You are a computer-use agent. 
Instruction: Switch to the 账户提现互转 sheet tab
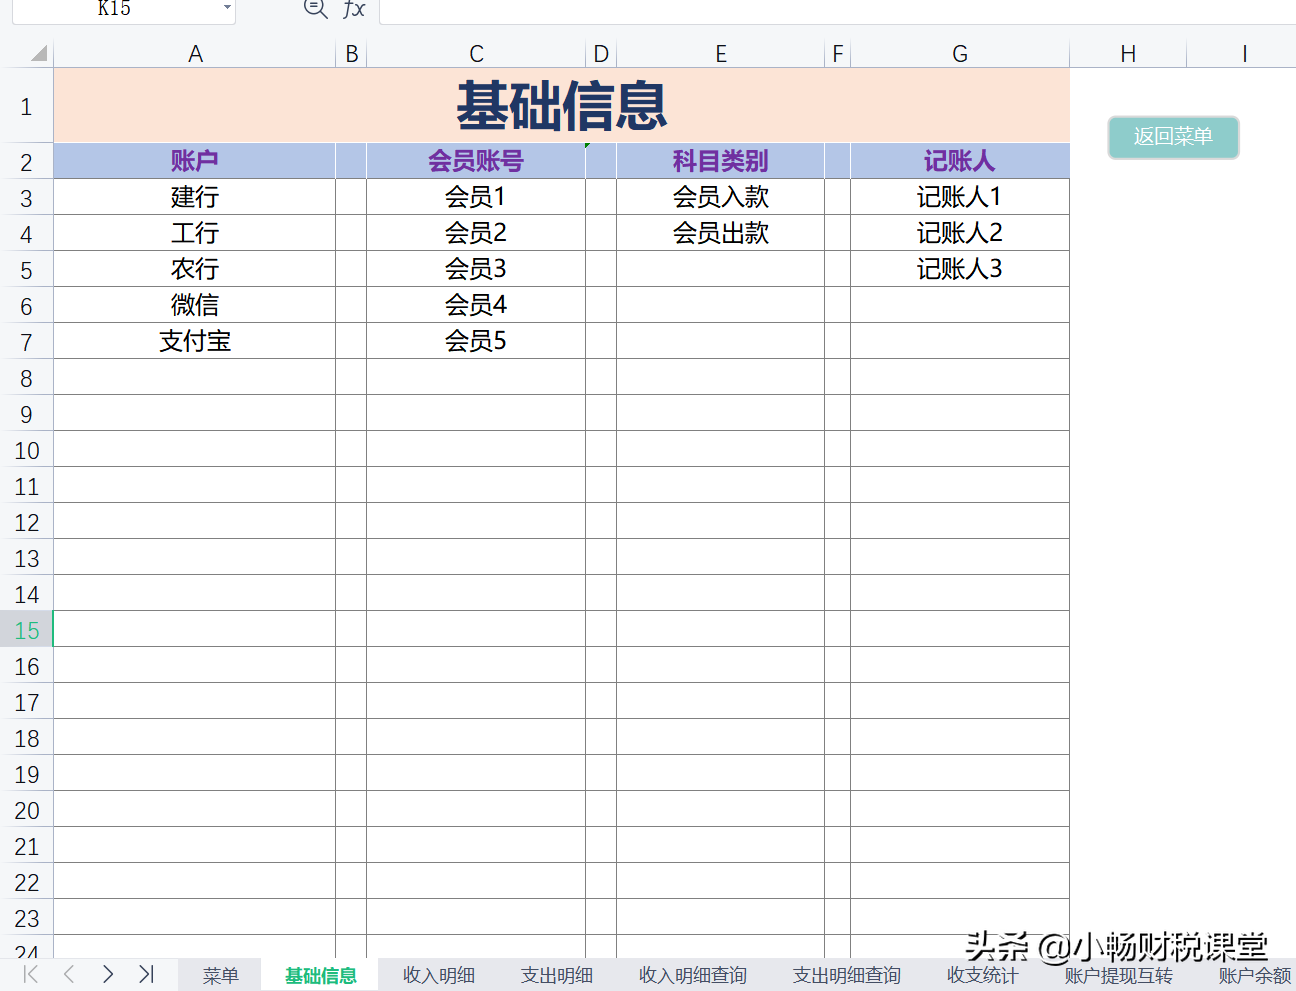1117,975
